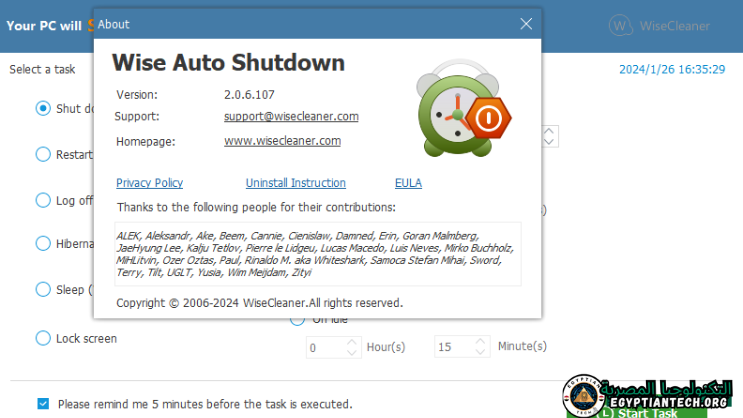Close the About dialog
This screenshot has width=743, height=418.
click(x=526, y=24)
